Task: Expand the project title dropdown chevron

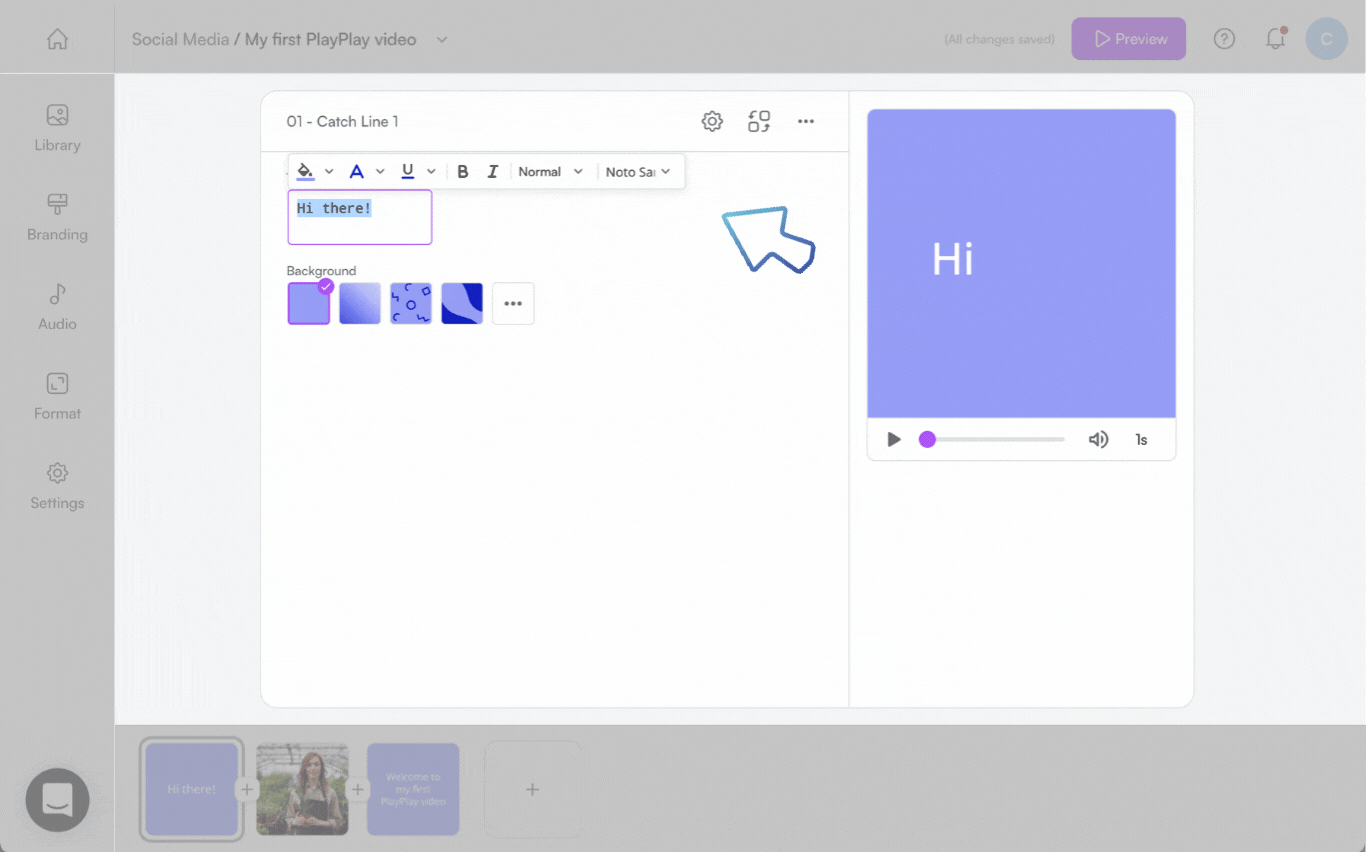Action: tap(442, 40)
